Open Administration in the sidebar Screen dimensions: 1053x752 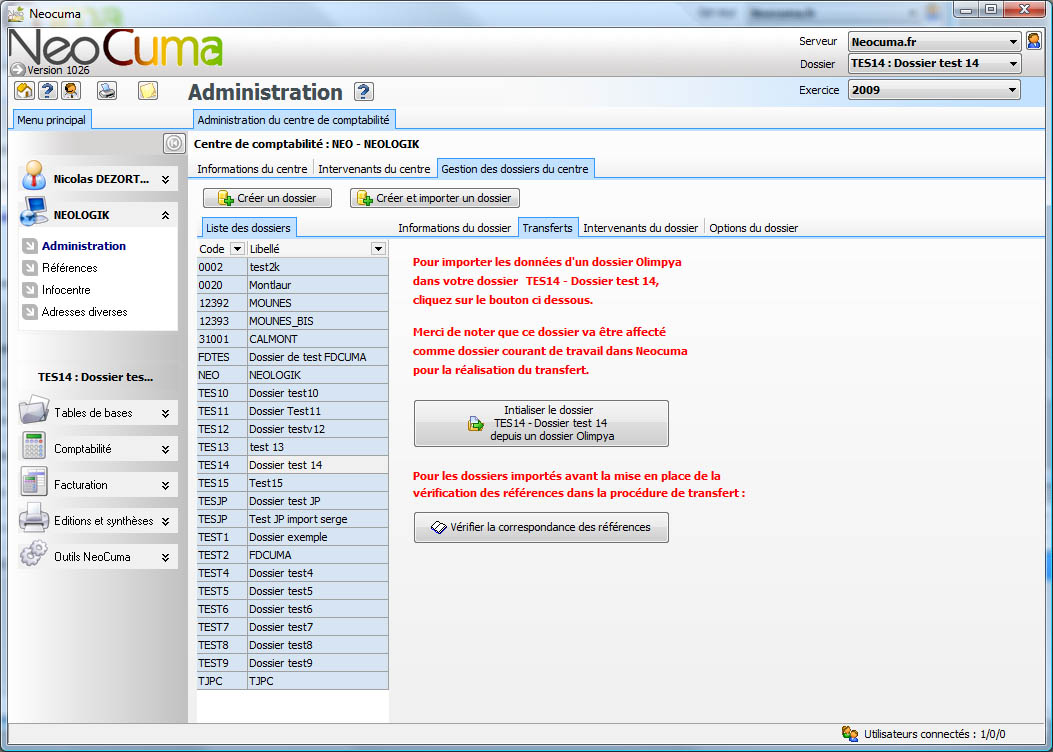pyautogui.click(x=84, y=246)
